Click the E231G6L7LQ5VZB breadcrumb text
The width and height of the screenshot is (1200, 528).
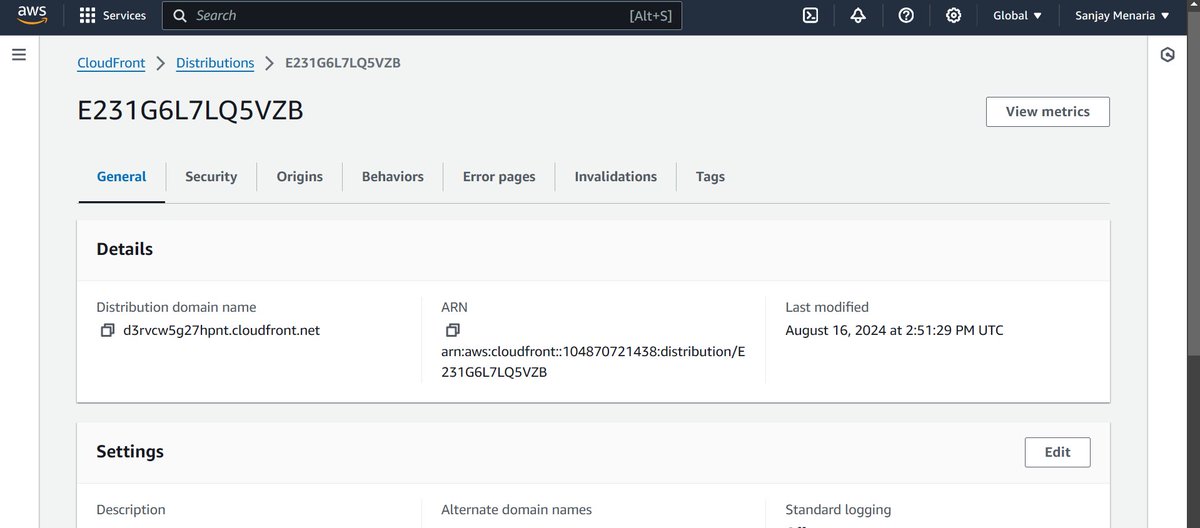(343, 63)
